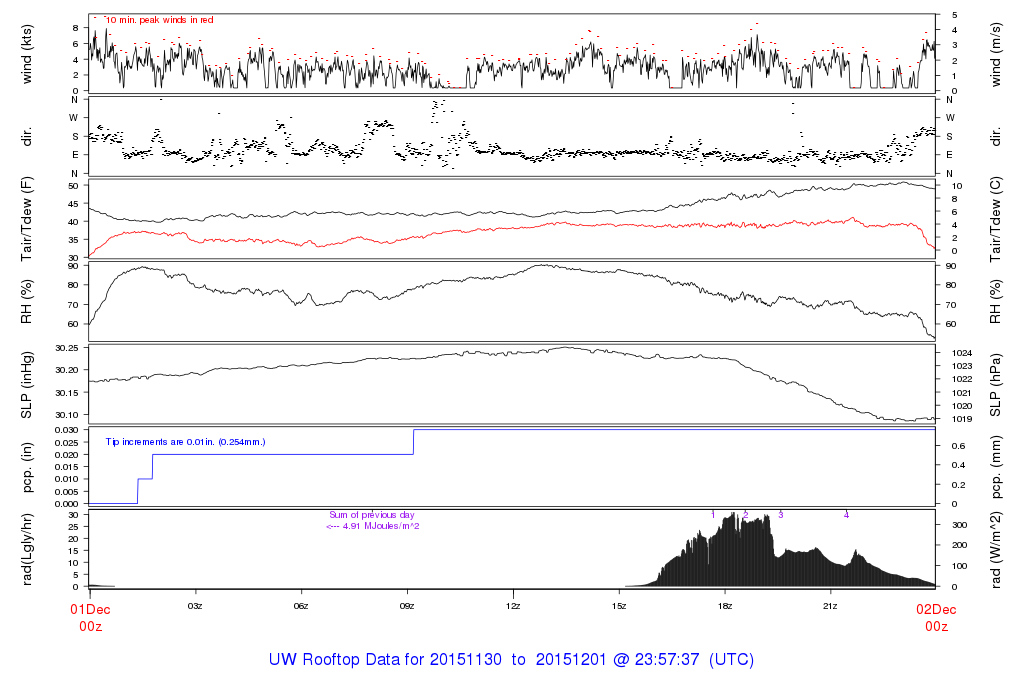Screen dimensions: 1024x700
Task: Click purple marker '4' in radiation panel
Action: [846, 514]
